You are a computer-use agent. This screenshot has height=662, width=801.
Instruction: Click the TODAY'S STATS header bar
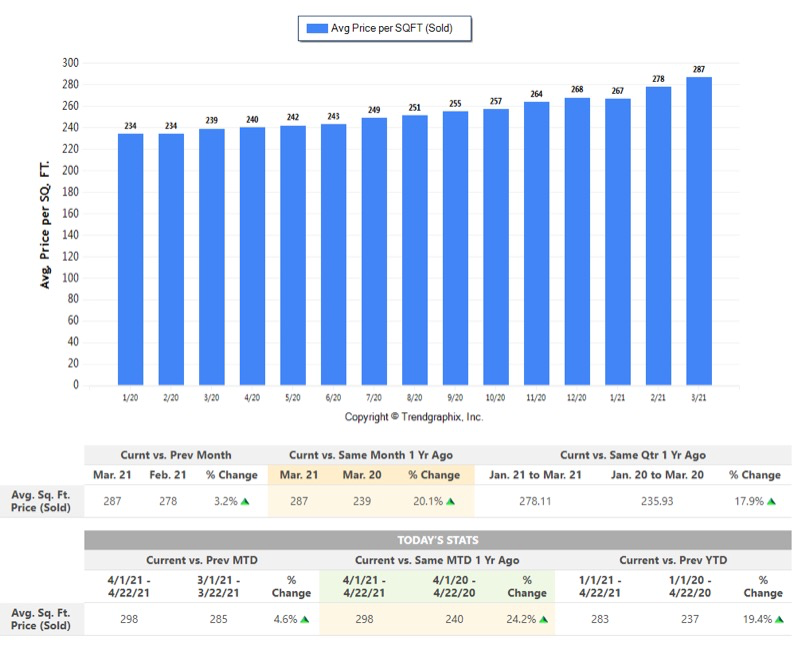[439, 540]
